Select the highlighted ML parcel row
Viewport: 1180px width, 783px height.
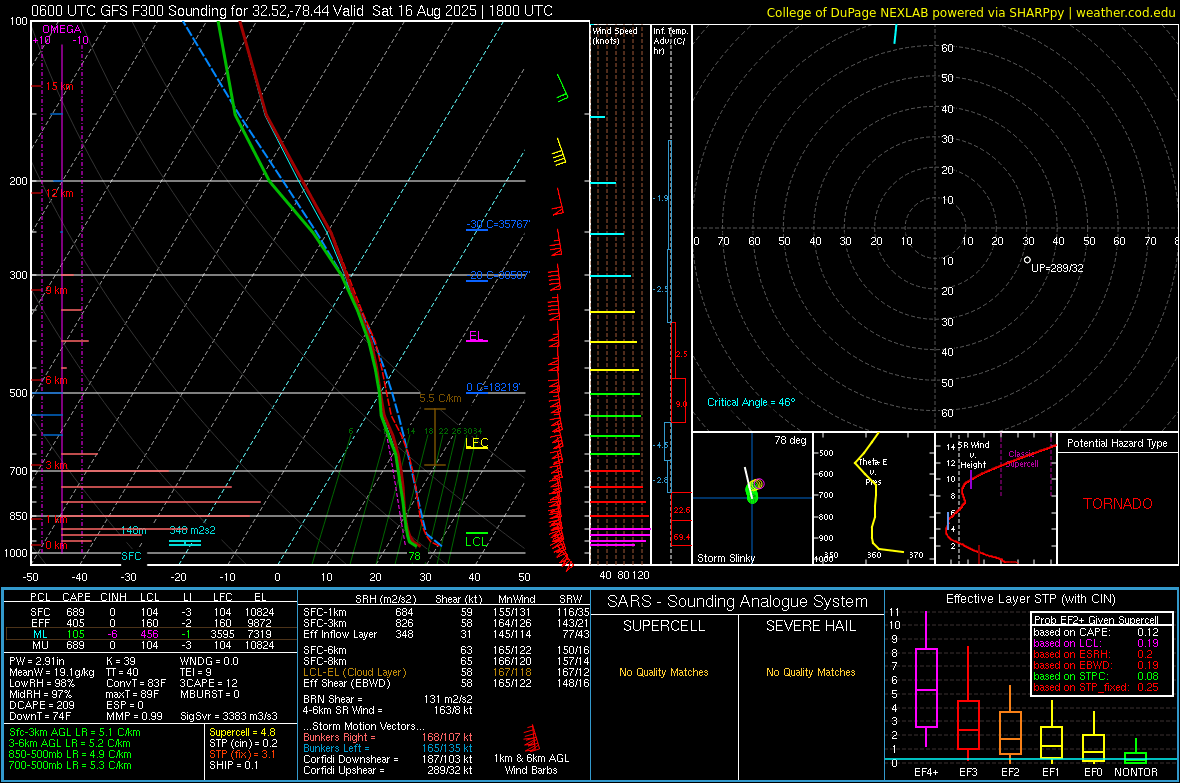(151, 634)
